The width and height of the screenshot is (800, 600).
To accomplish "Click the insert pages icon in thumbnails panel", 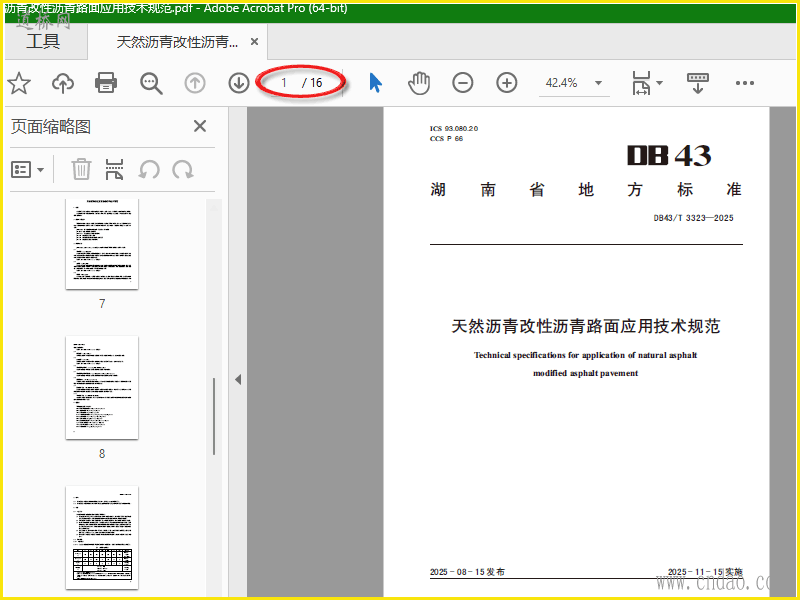I will point(114,169).
